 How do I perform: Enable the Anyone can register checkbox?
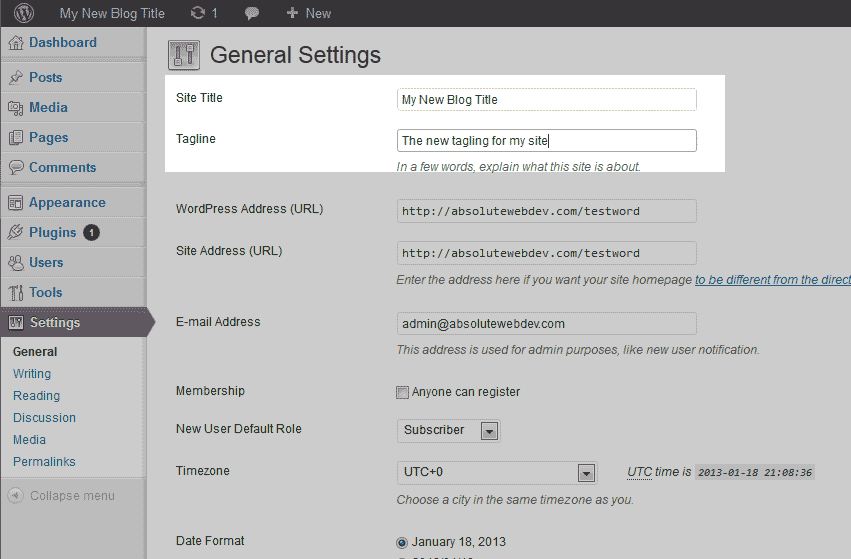(x=402, y=392)
